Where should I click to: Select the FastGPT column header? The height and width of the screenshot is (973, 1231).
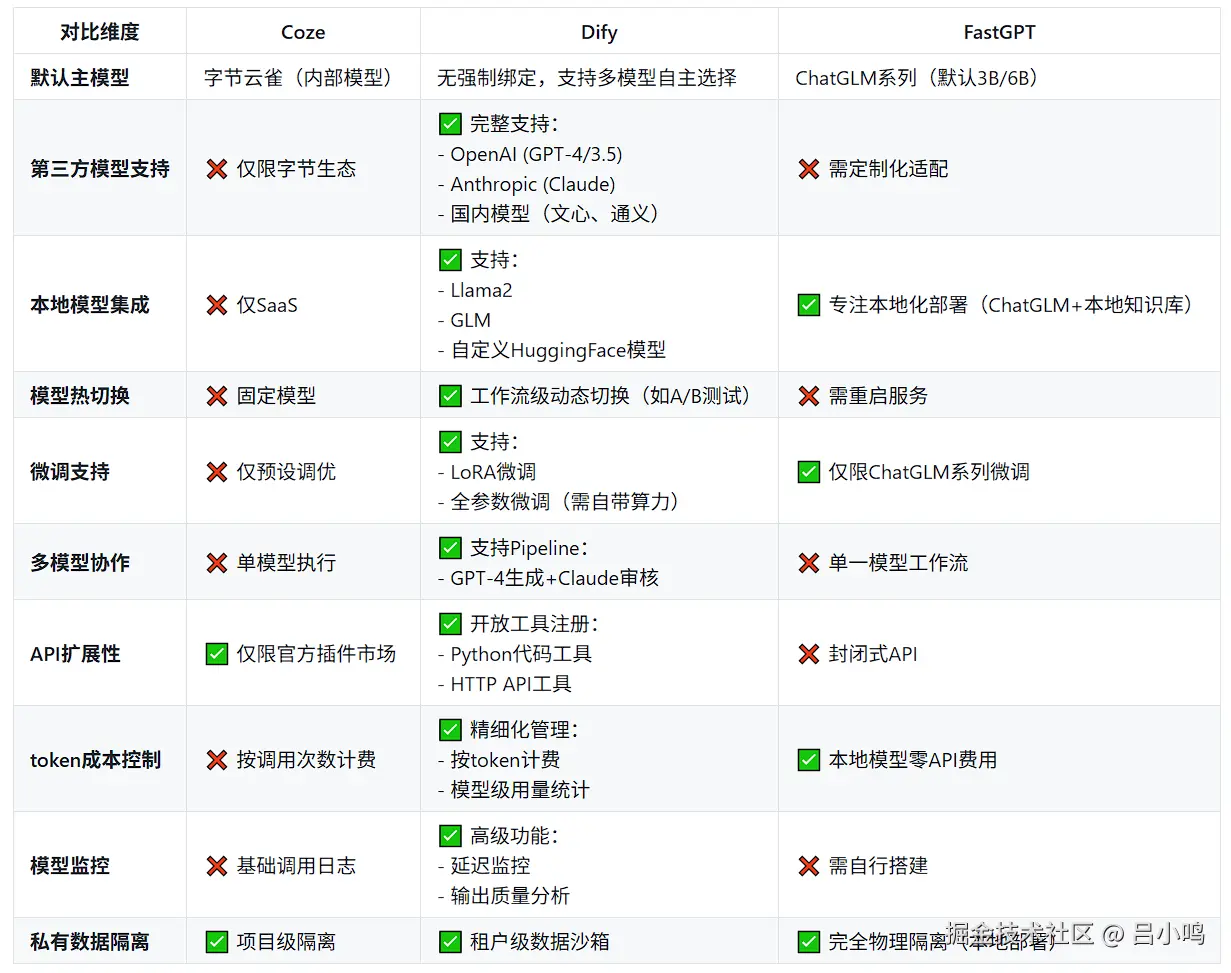999,32
